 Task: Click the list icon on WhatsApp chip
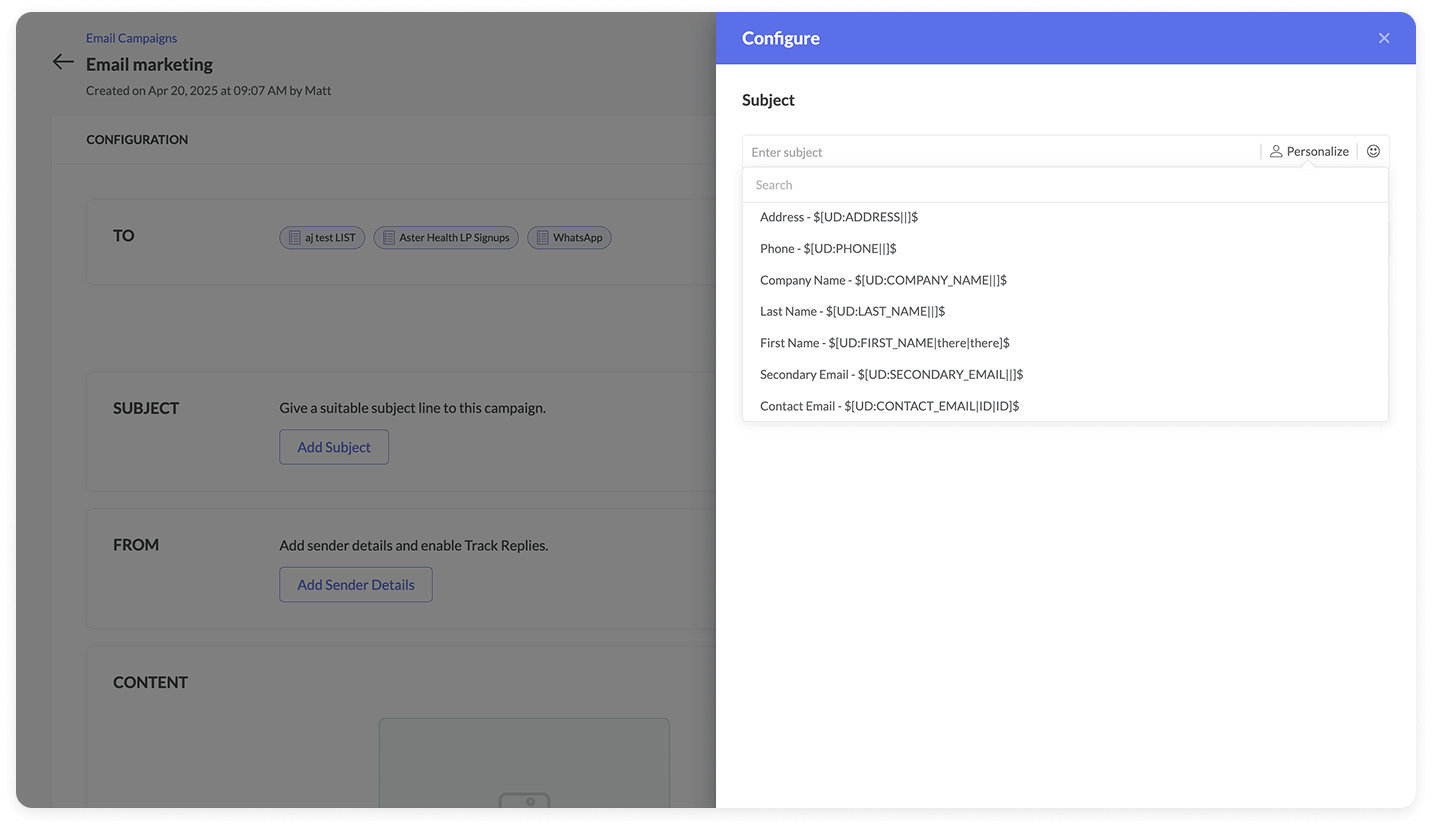[x=542, y=238]
